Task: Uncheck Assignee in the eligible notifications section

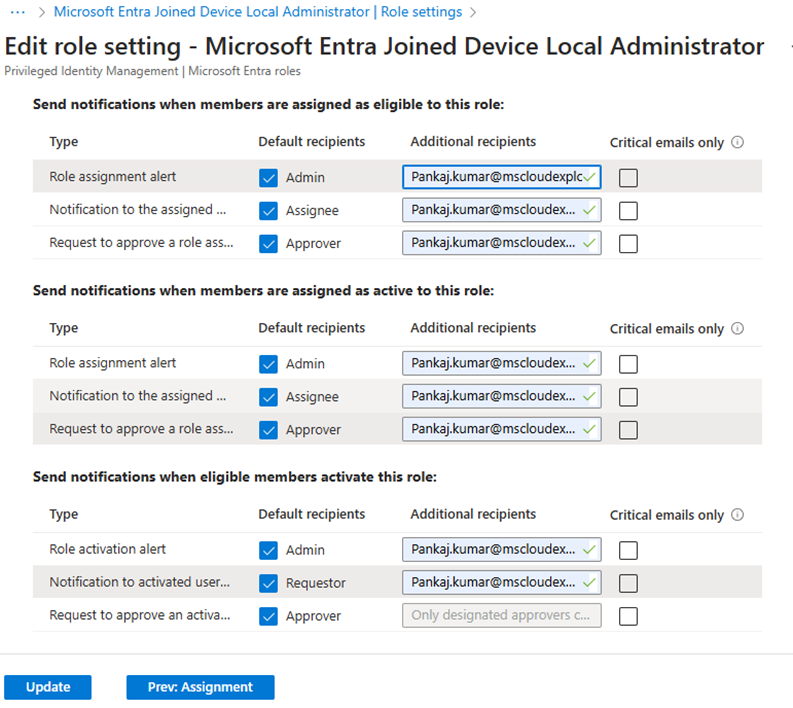Action: [268, 211]
